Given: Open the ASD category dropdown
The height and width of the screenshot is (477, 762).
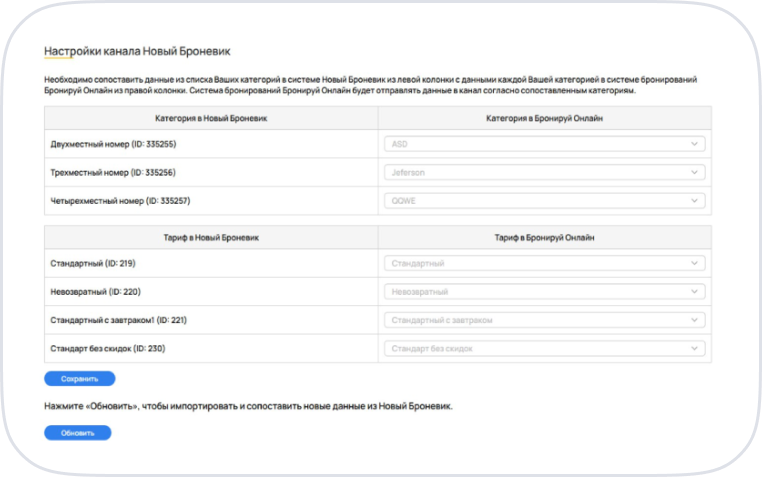Looking at the screenshot, I should [x=544, y=144].
